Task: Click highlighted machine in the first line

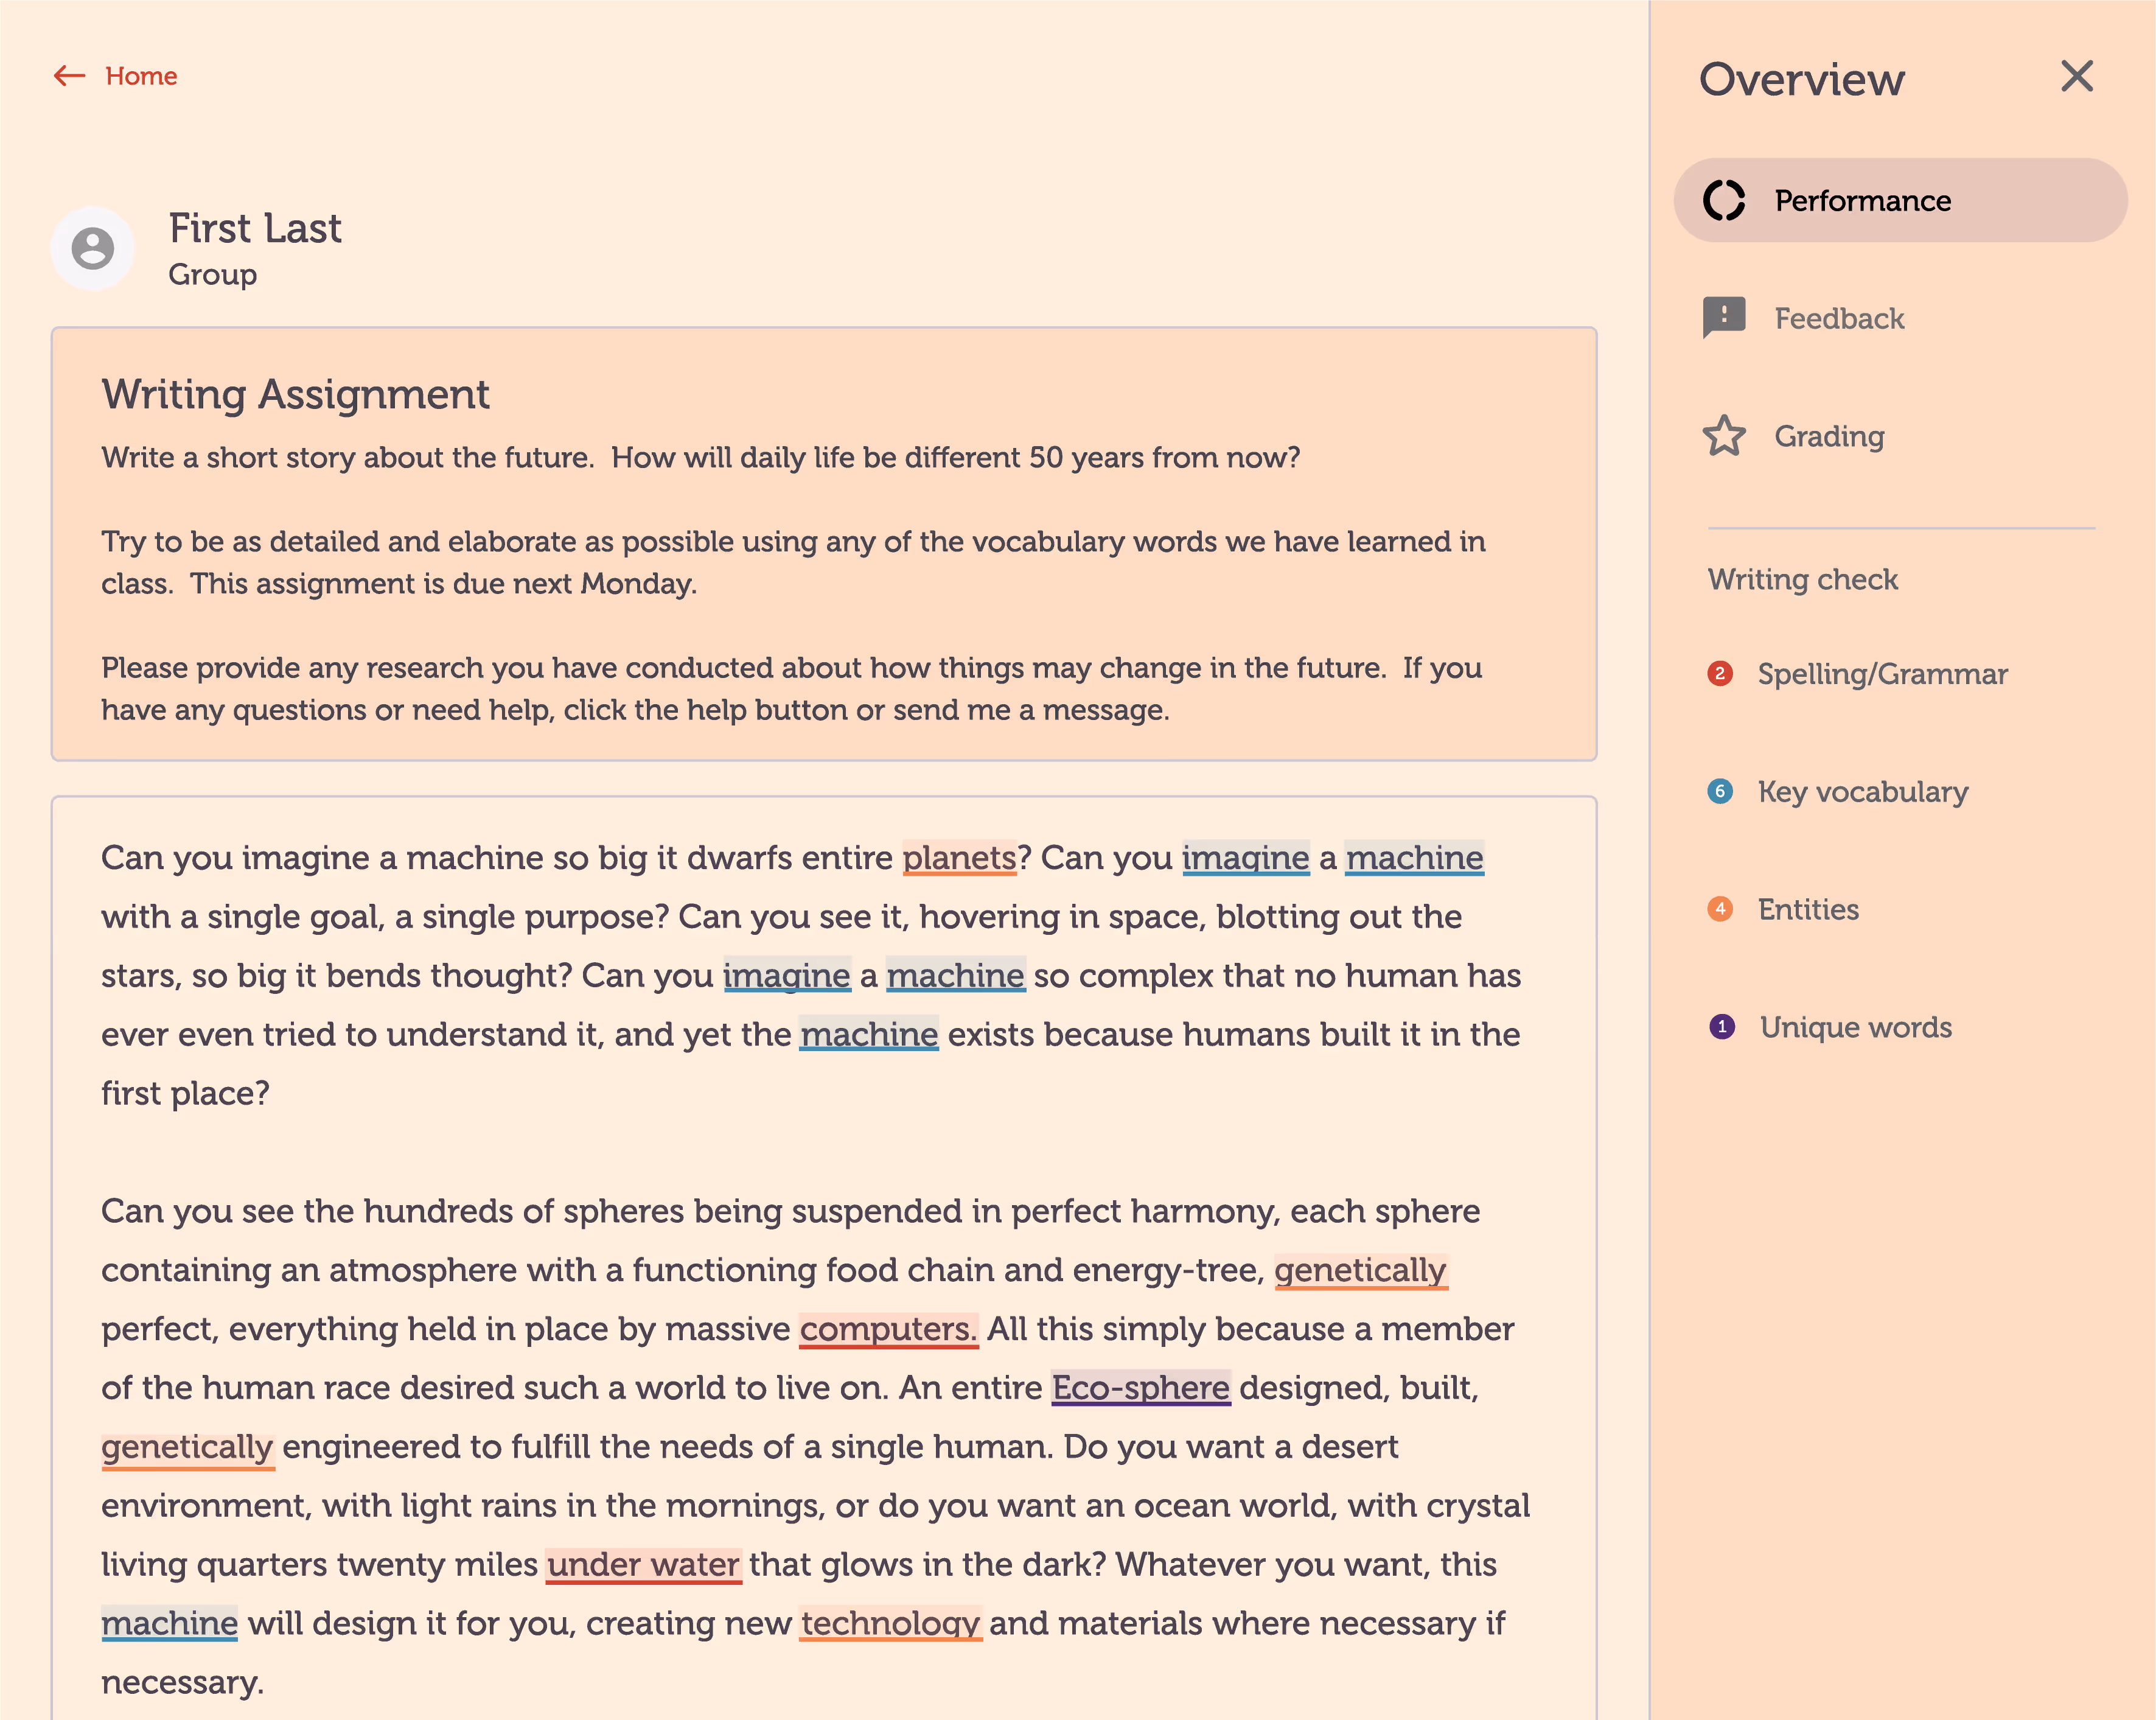Action: (x=1414, y=858)
